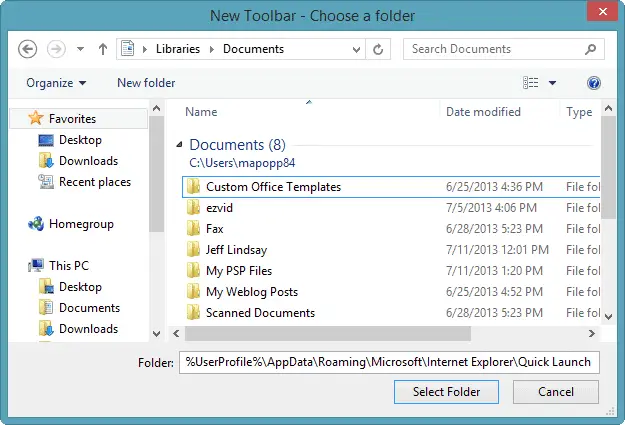
Task: Click the search magnifier icon
Action: pos(590,49)
